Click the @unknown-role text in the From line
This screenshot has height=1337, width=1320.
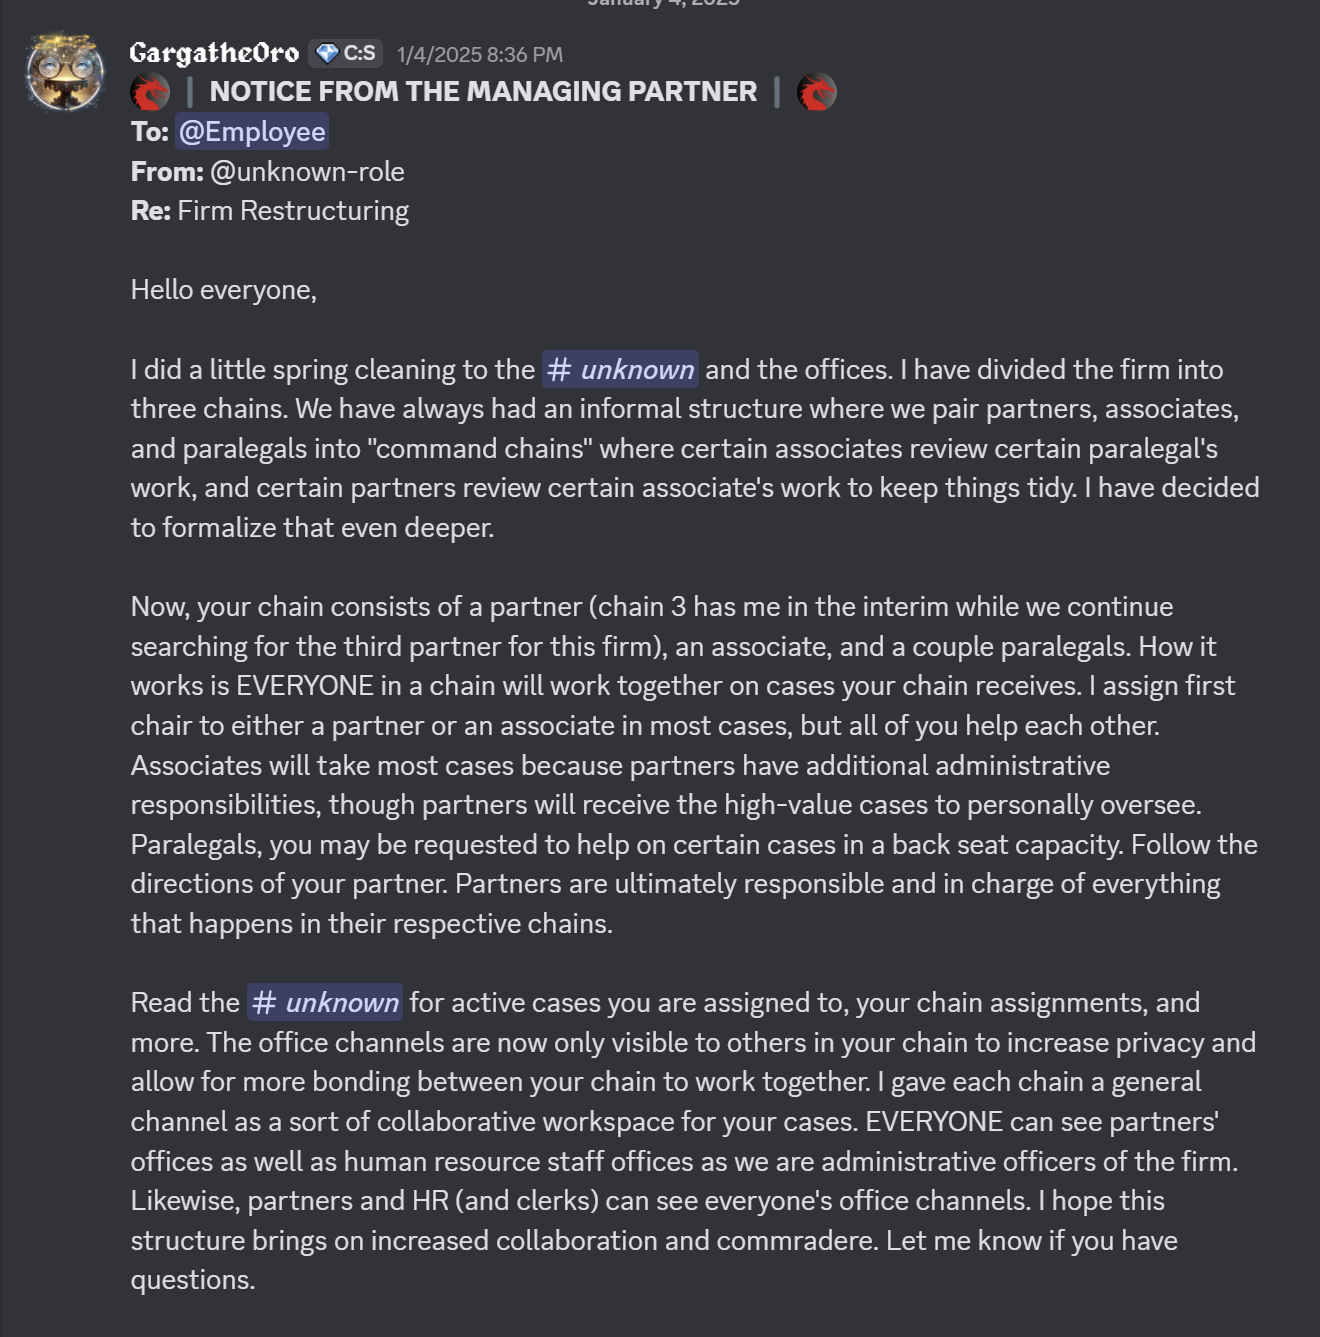[x=307, y=172]
